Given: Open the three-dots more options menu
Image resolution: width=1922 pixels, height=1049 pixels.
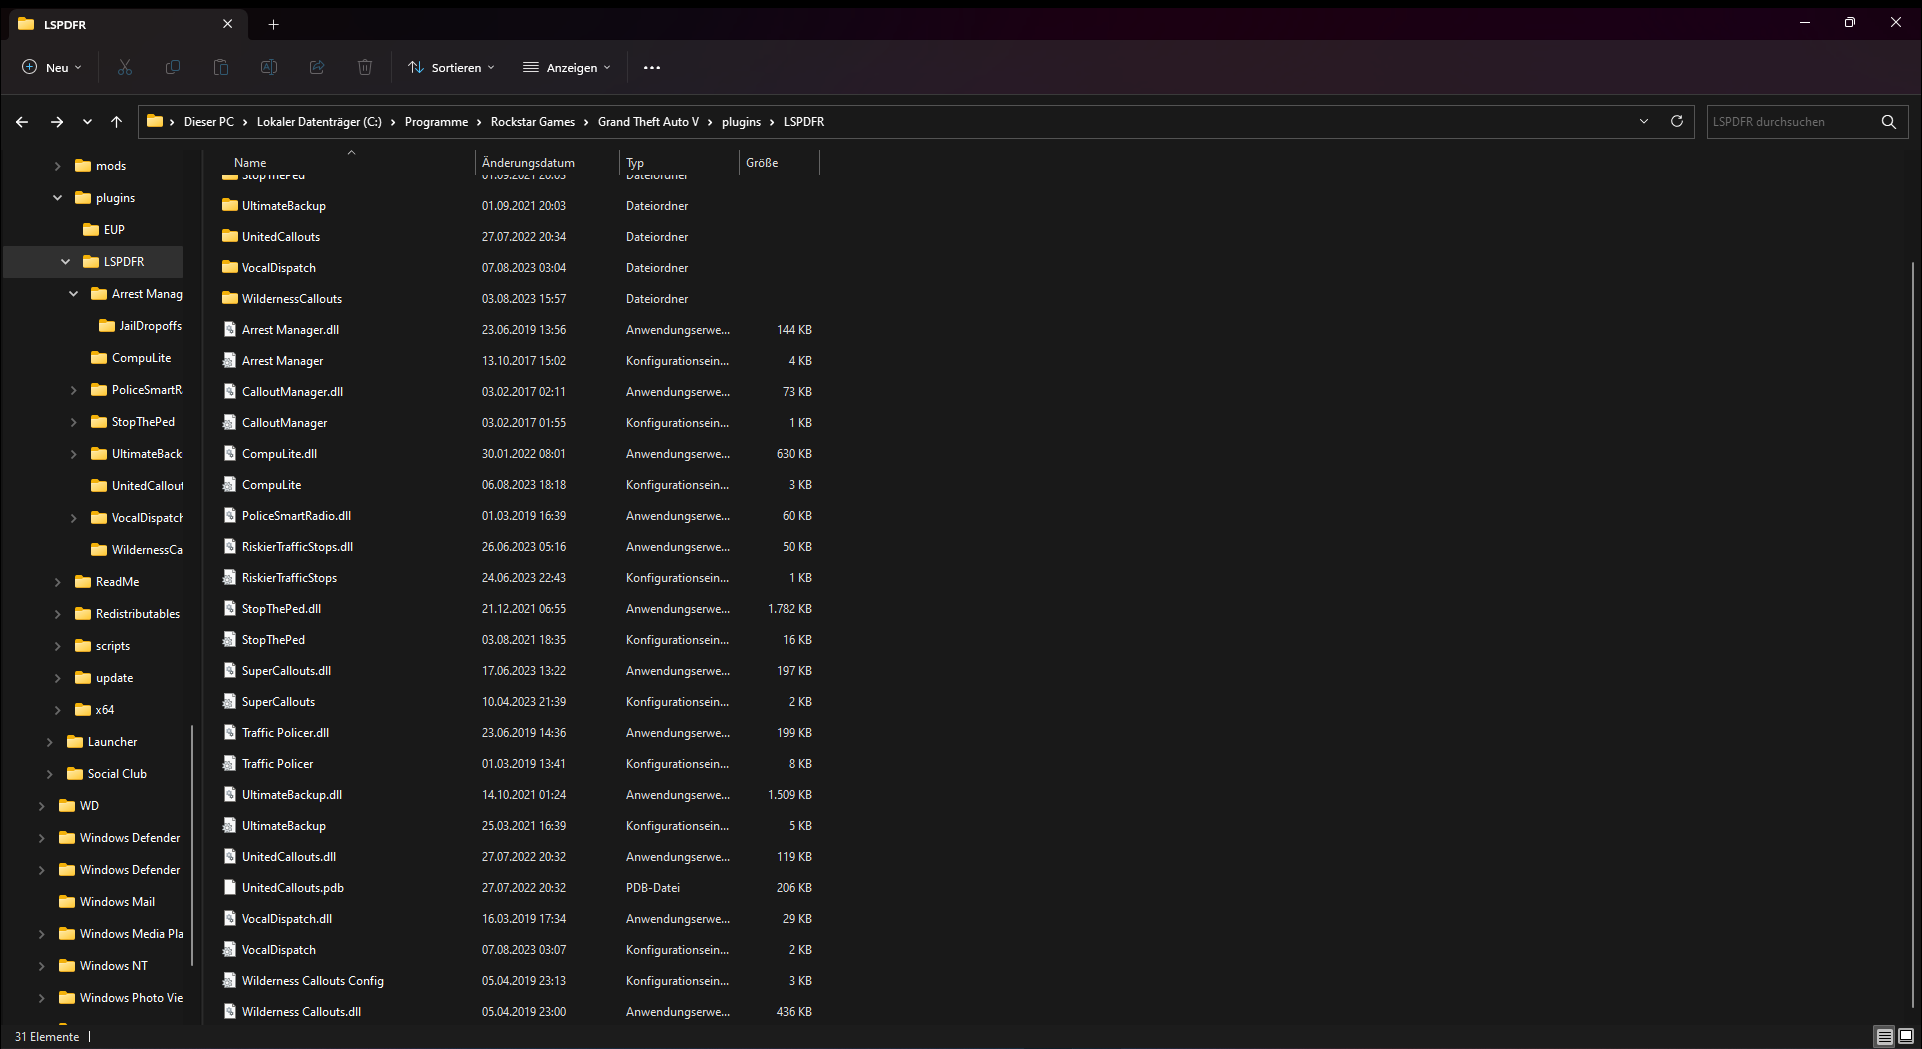Looking at the screenshot, I should click(x=652, y=67).
